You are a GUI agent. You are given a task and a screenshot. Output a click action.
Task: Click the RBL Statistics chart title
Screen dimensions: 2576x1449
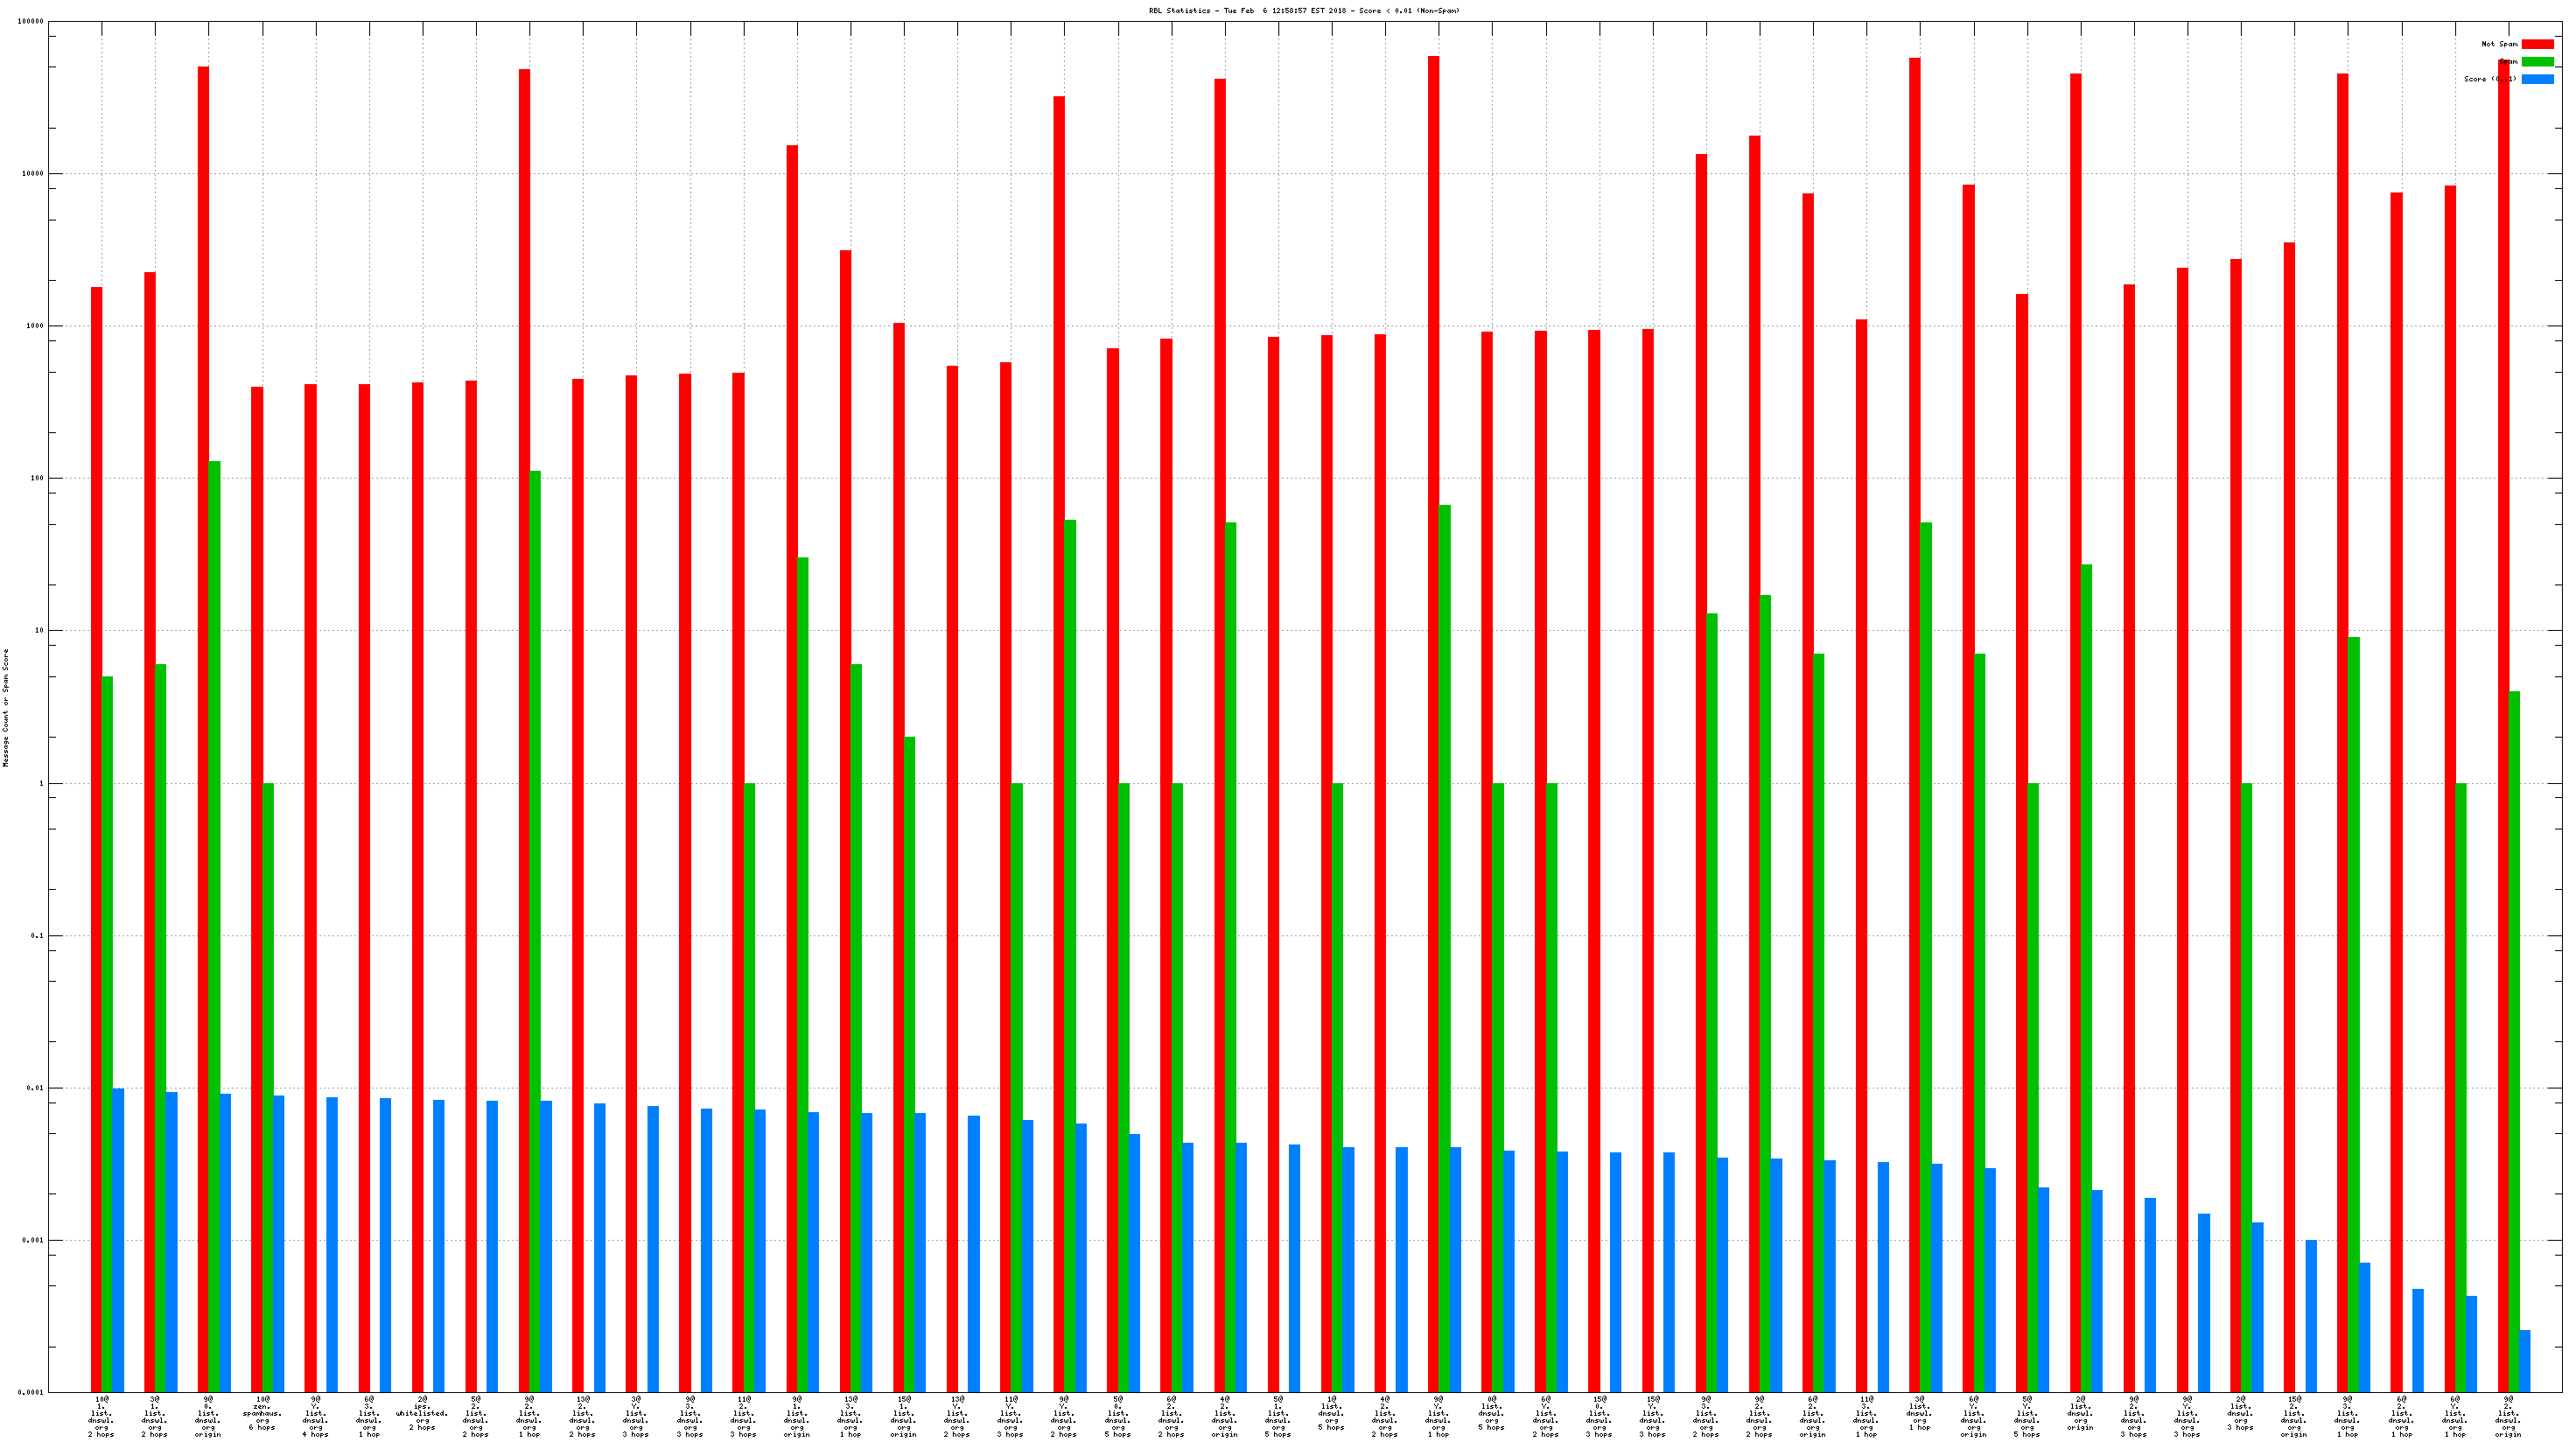(x=1303, y=11)
